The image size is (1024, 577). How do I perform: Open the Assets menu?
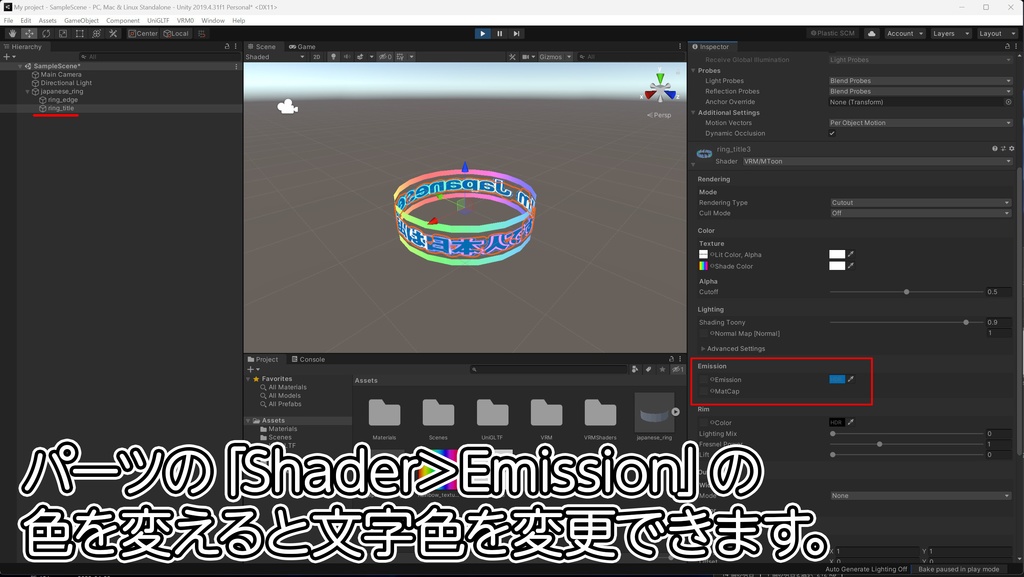pos(47,20)
